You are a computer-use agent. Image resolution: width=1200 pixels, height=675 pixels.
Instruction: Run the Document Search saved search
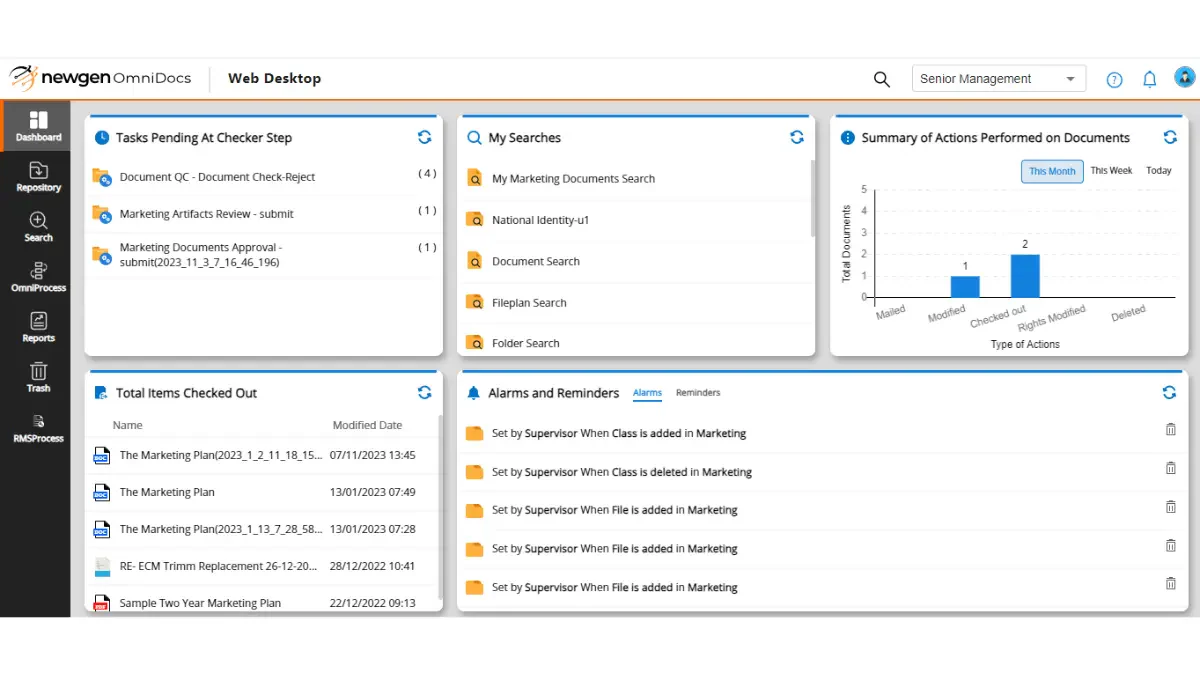tap(535, 261)
